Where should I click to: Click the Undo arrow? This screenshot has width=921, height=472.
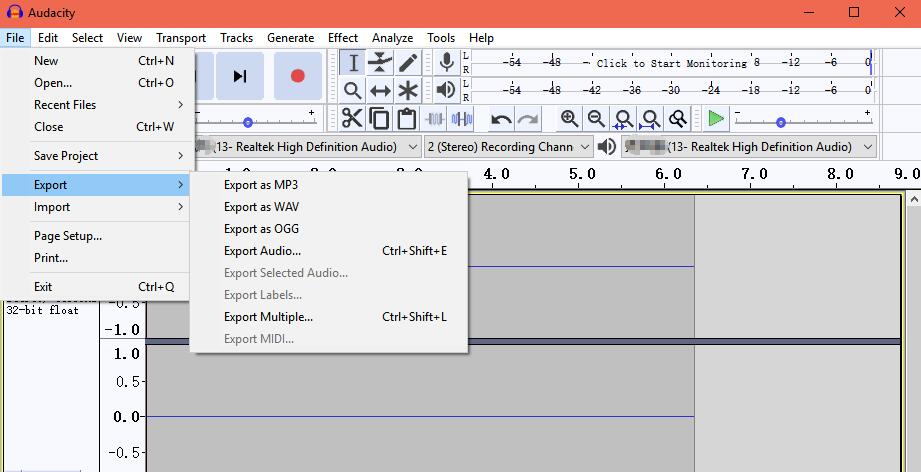[500, 119]
